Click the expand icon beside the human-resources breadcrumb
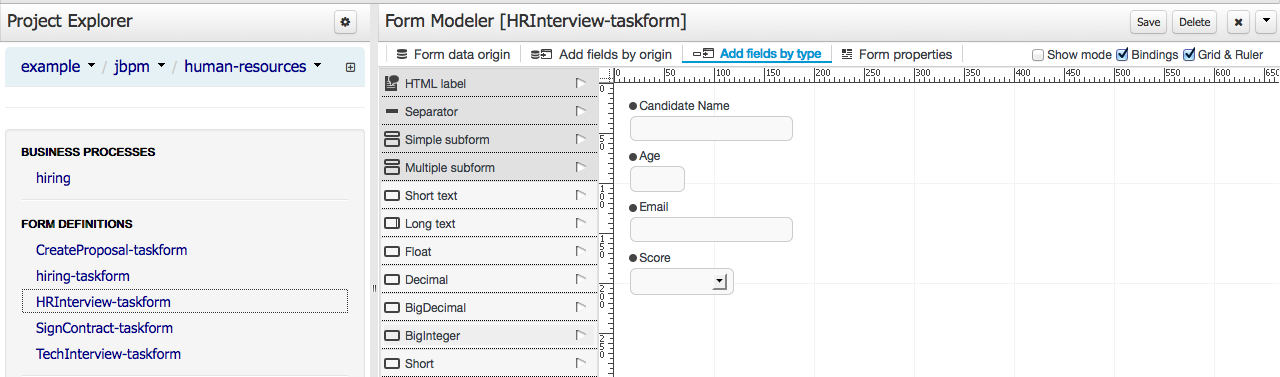 tap(350, 67)
